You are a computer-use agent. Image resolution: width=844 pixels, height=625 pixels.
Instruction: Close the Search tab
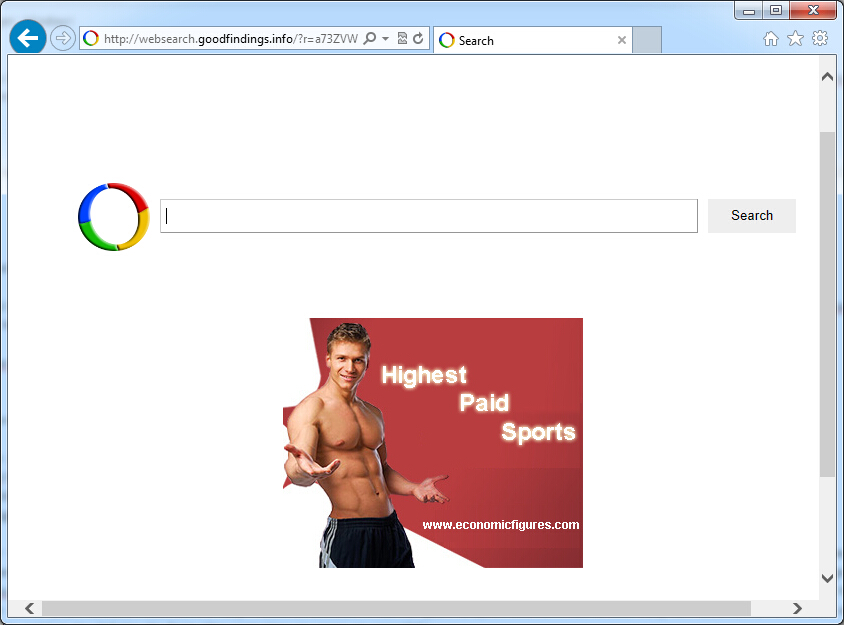(x=622, y=40)
